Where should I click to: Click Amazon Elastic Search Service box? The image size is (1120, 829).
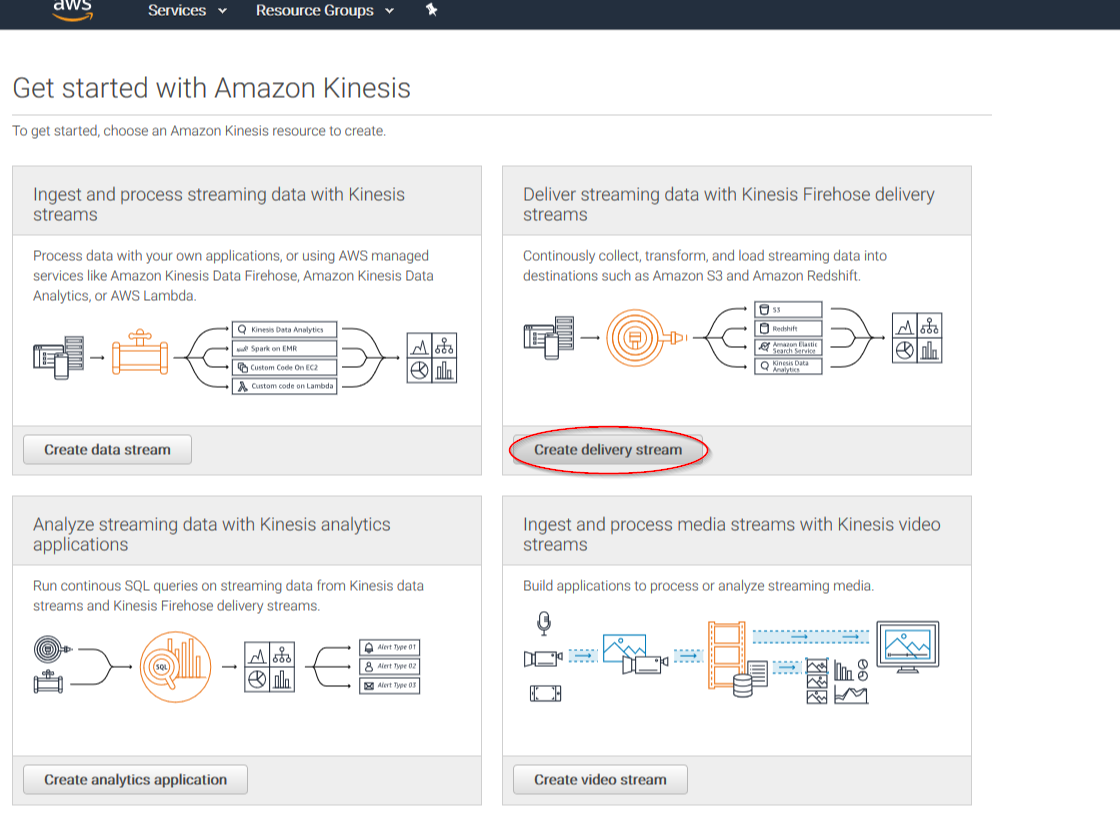point(789,347)
